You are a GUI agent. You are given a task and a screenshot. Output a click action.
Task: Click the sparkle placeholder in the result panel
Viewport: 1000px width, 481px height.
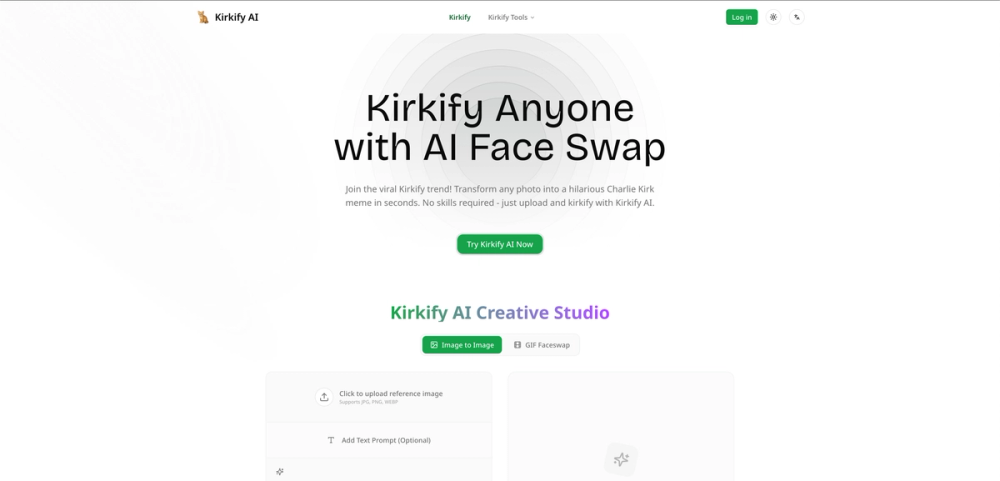(x=621, y=459)
